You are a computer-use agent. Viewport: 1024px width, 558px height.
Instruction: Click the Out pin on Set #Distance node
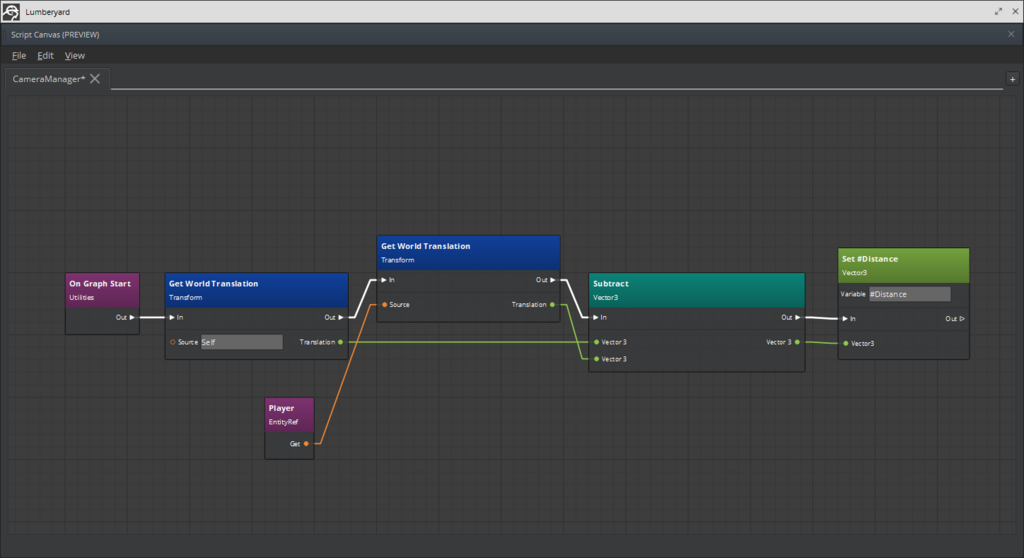[x=962, y=319]
